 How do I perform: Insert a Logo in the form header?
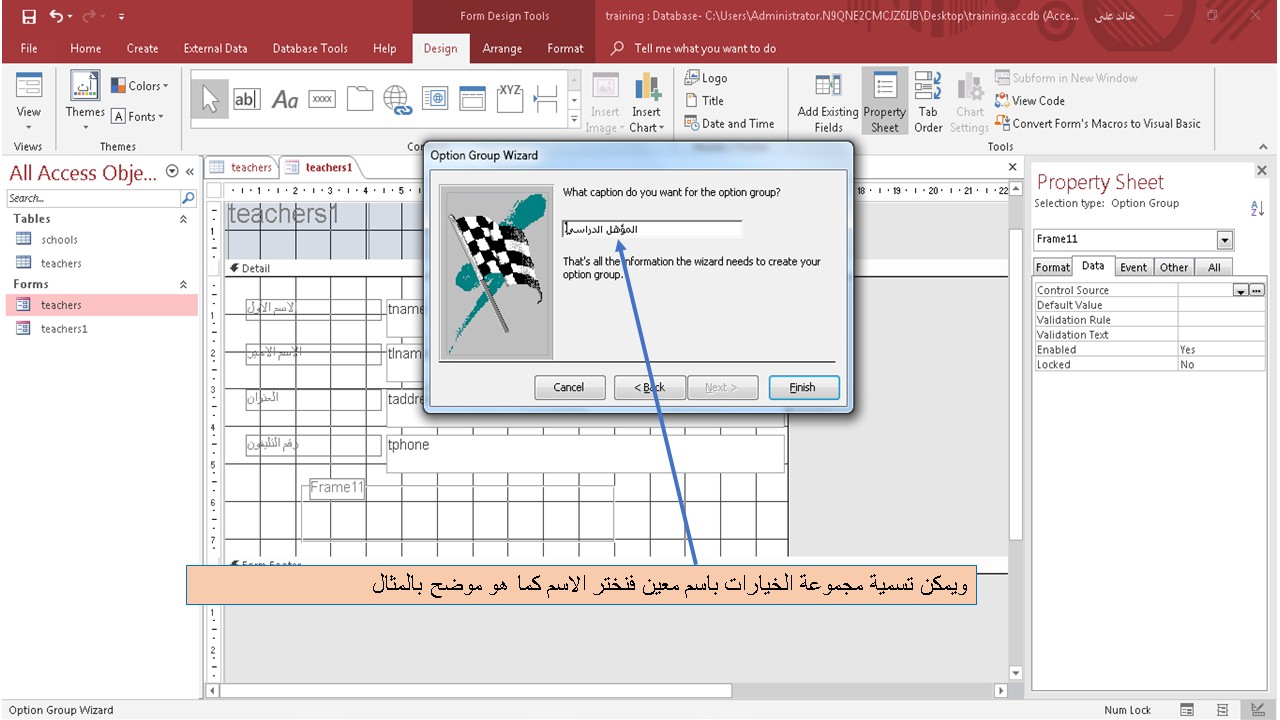point(706,78)
